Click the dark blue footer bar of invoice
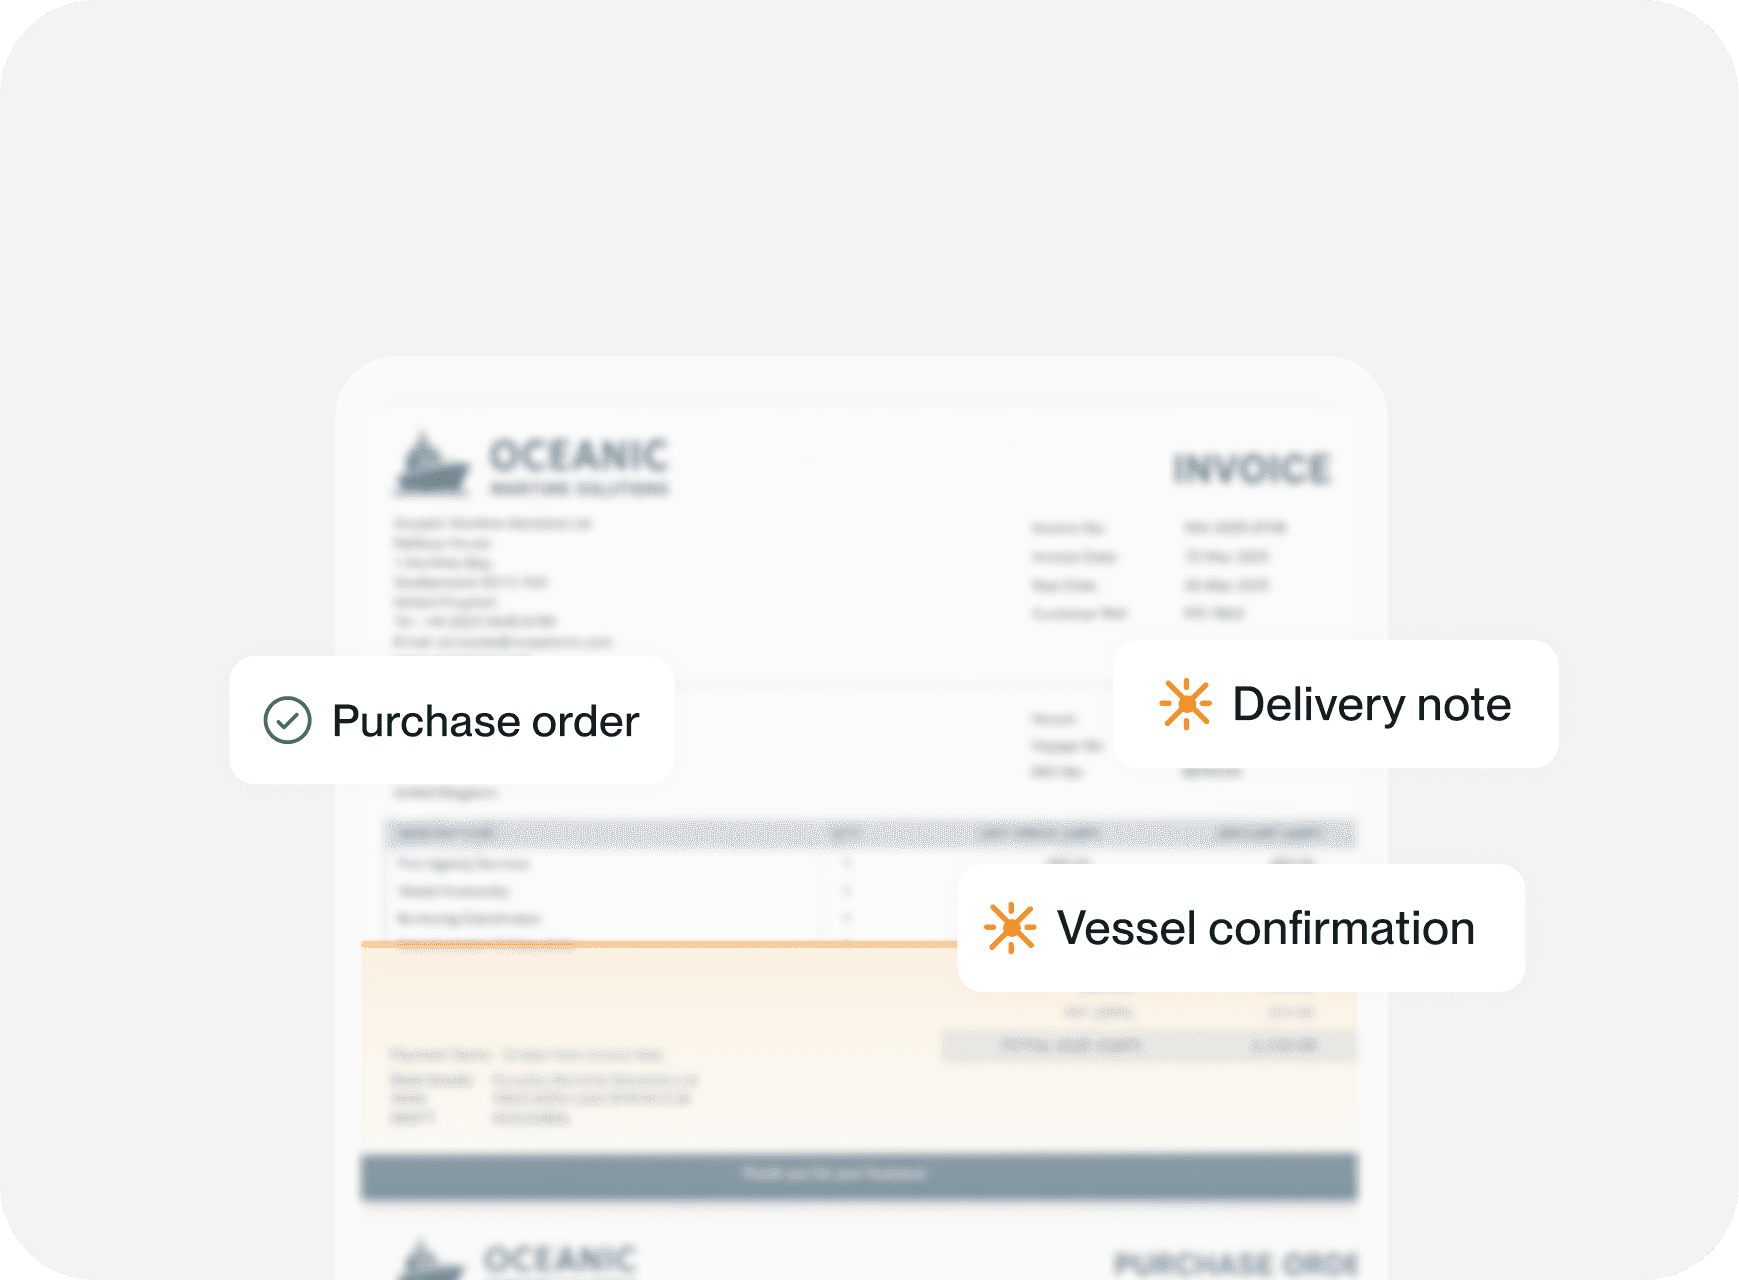The height and width of the screenshot is (1280, 1739). pyautogui.click(x=859, y=1175)
